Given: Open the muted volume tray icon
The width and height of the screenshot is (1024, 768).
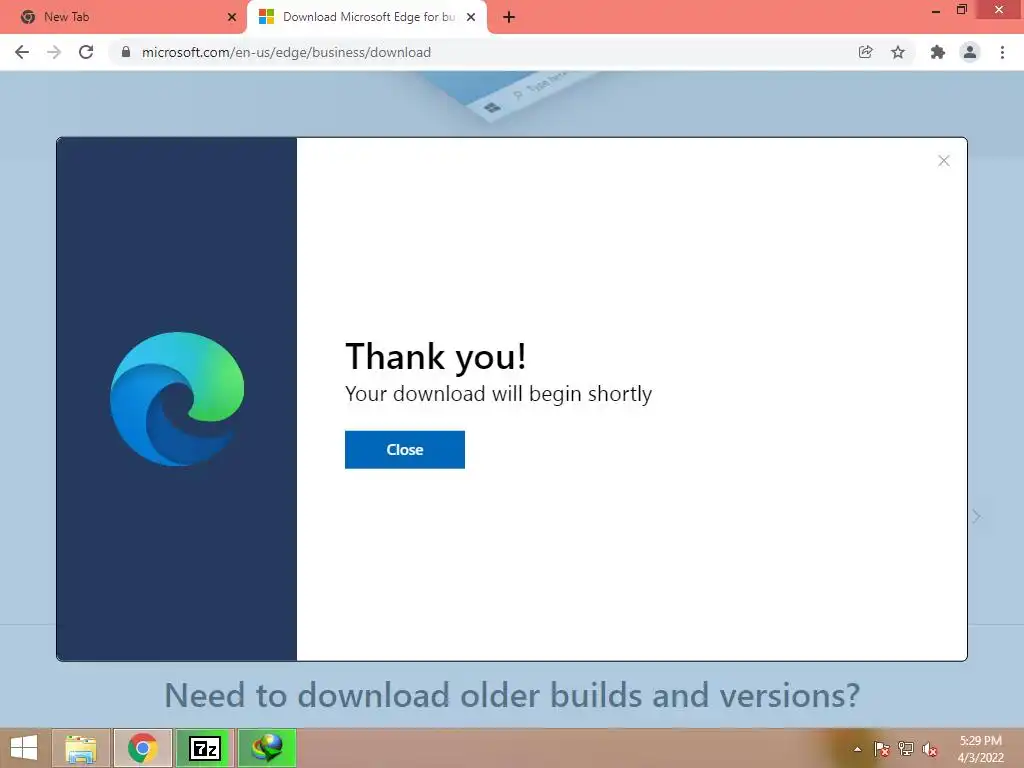Looking at the screenshot, I should click(930, 749).
